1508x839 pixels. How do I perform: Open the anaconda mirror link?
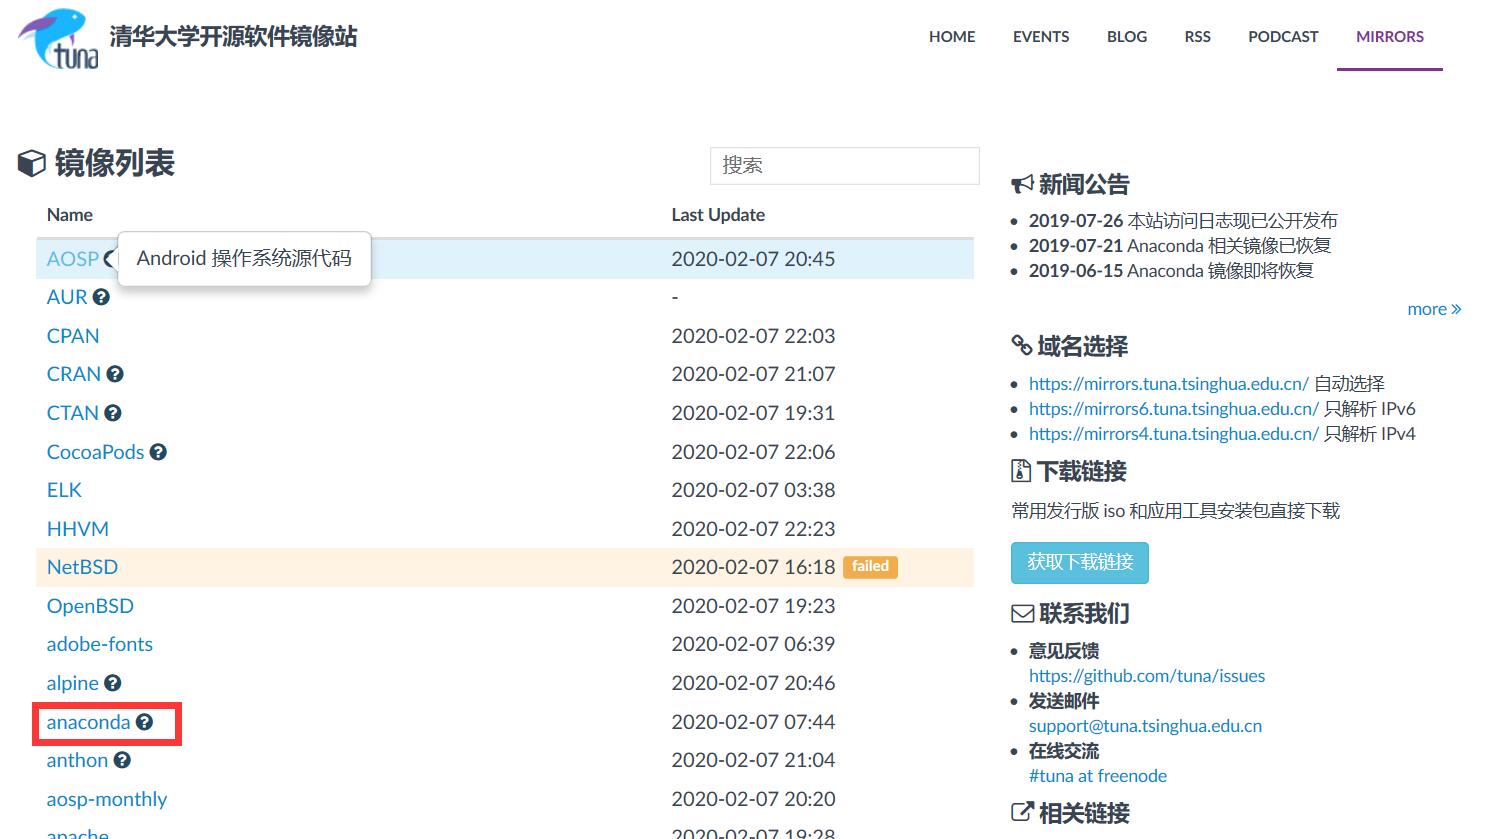click(88, 722)
